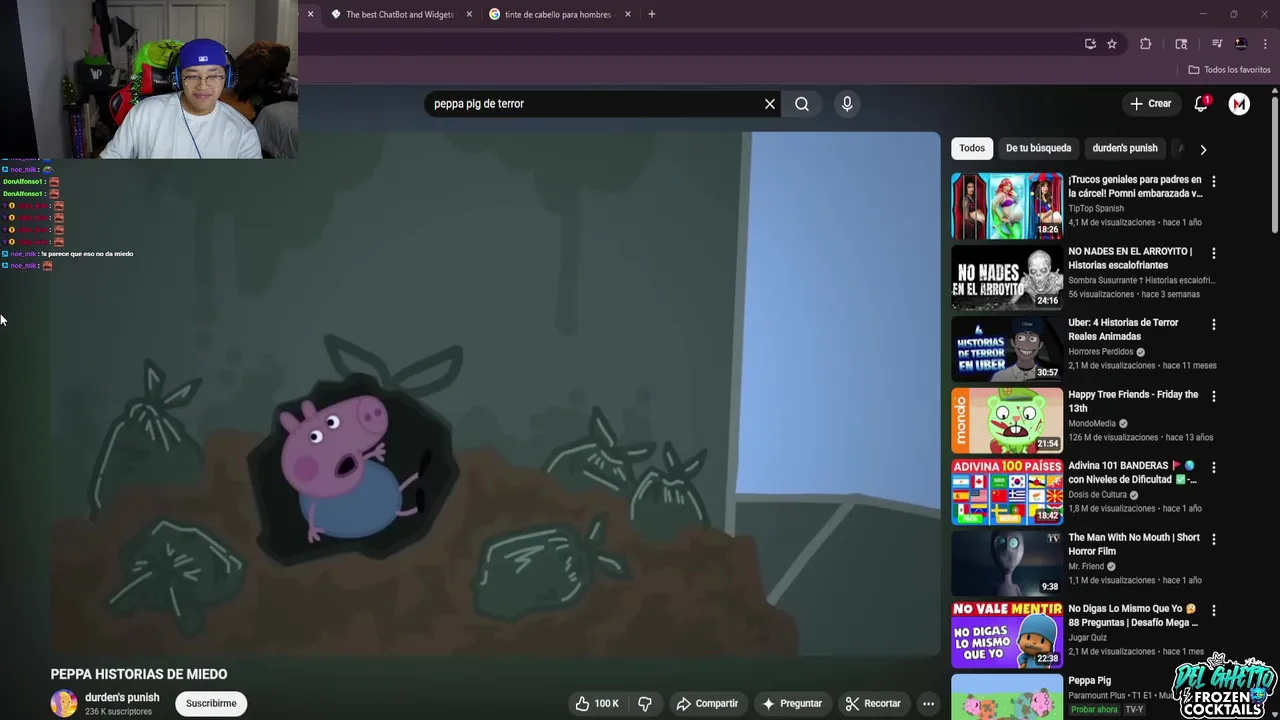Open options for Adivina 101 BANDERAS video
1280x720 pixels.
point(1214,468)
